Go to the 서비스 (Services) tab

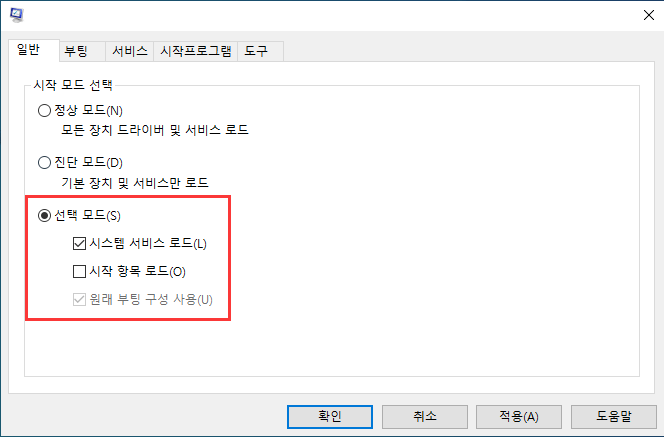(130, 51)
